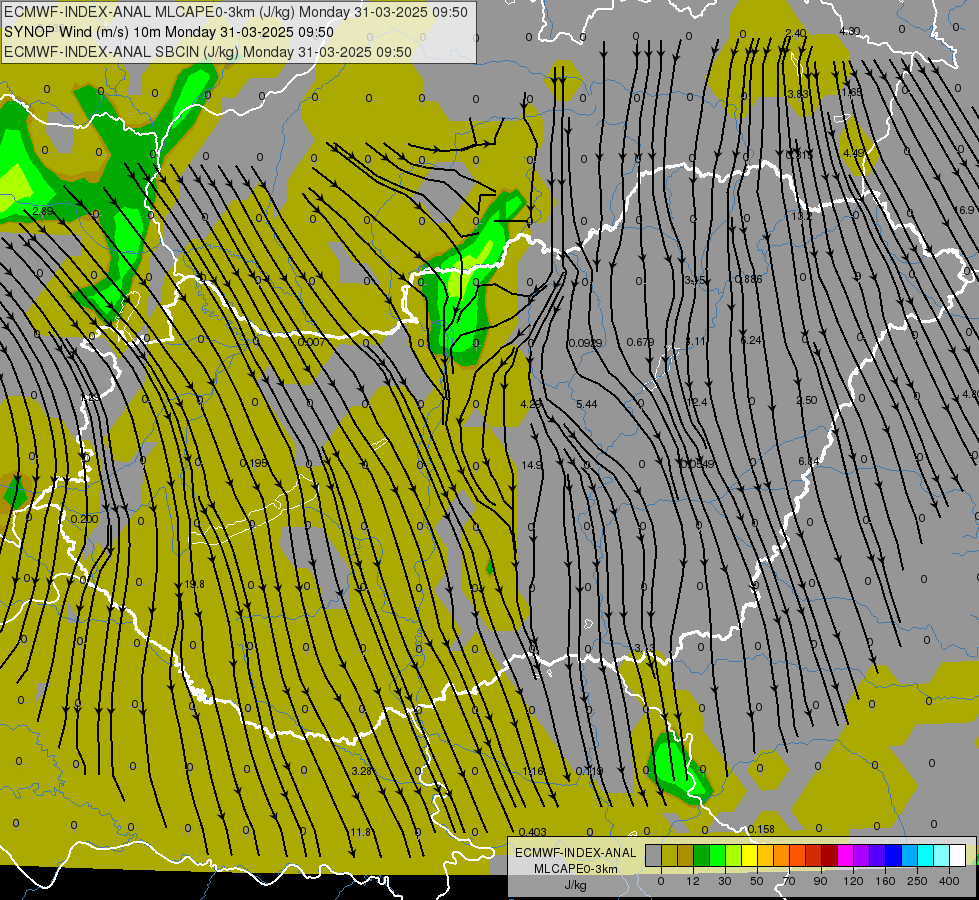The height and width of the screenshot is (900, 979).
Task: Click the white swatch at legend end
Action: (958, 855)
